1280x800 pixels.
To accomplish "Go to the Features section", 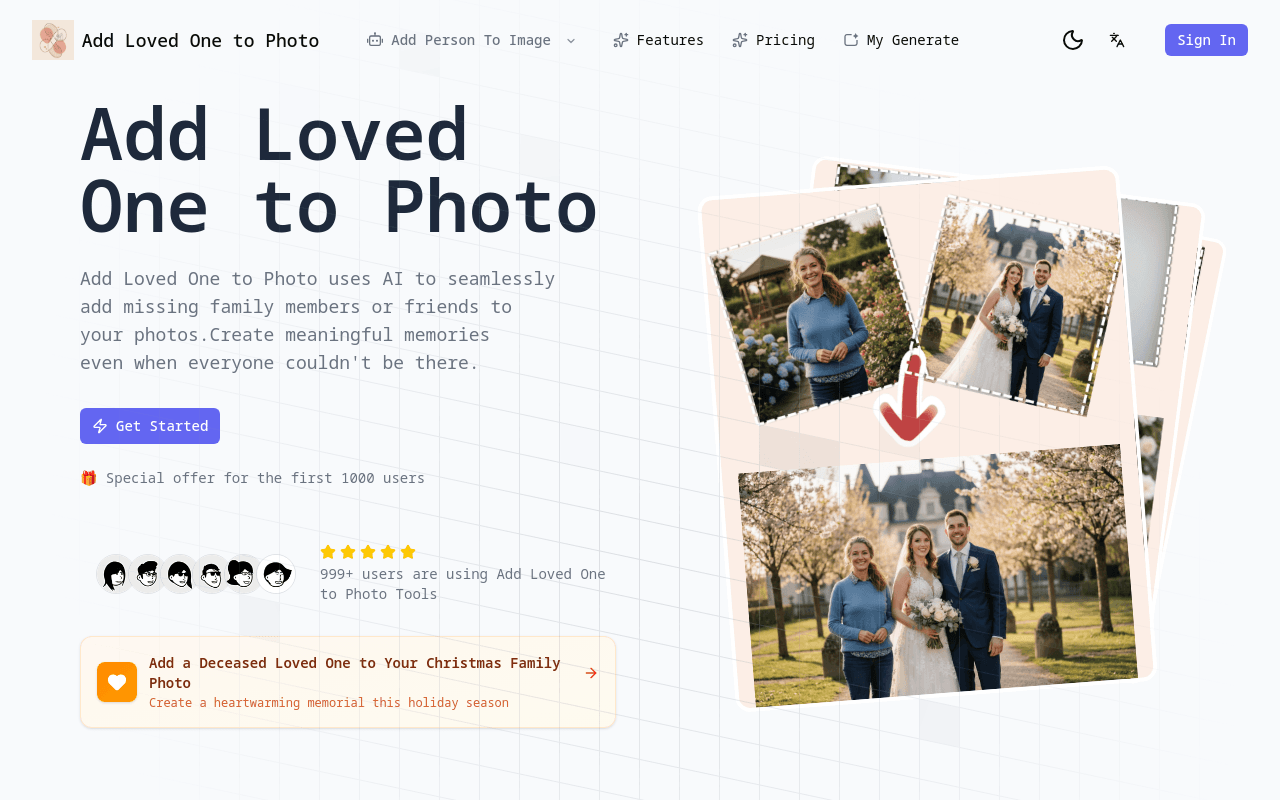I will click(x=658, y=40).
